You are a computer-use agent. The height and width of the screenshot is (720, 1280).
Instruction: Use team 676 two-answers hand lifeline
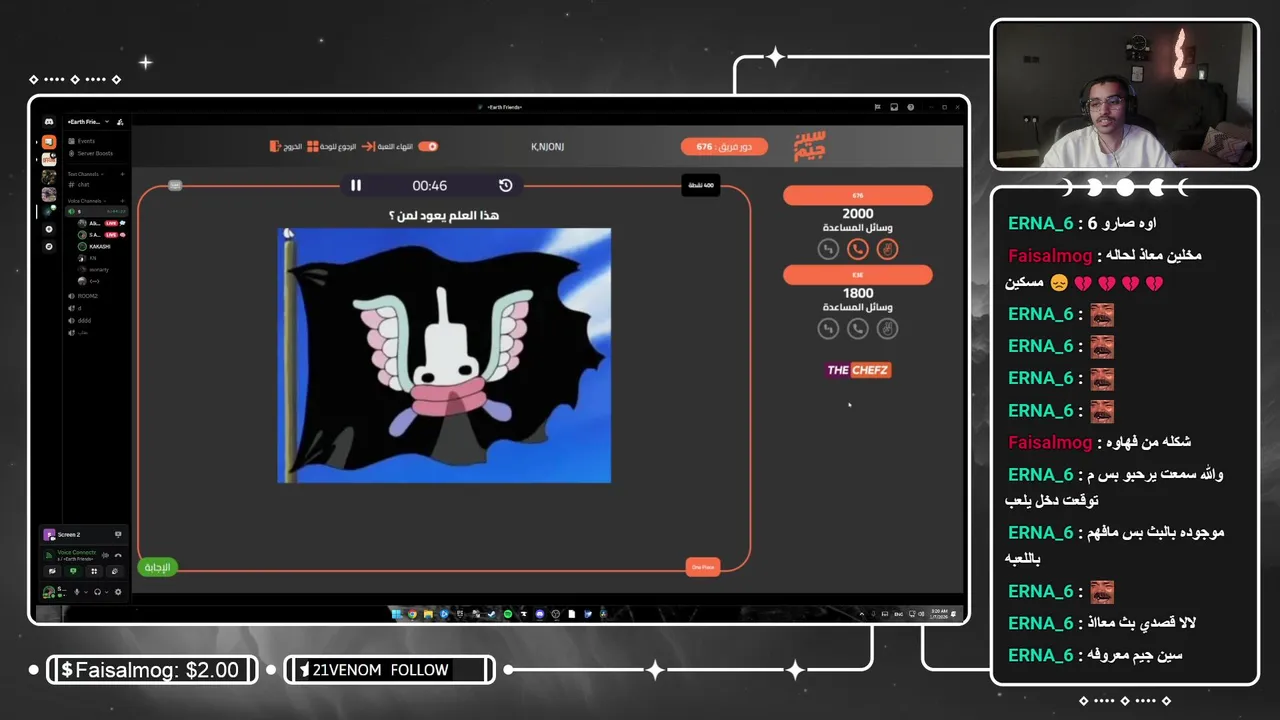tap(887, 249)
